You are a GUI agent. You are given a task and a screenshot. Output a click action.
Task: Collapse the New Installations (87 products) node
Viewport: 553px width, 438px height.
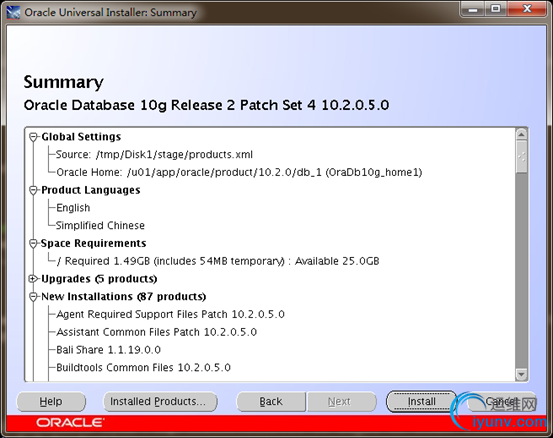pos(33,297)
